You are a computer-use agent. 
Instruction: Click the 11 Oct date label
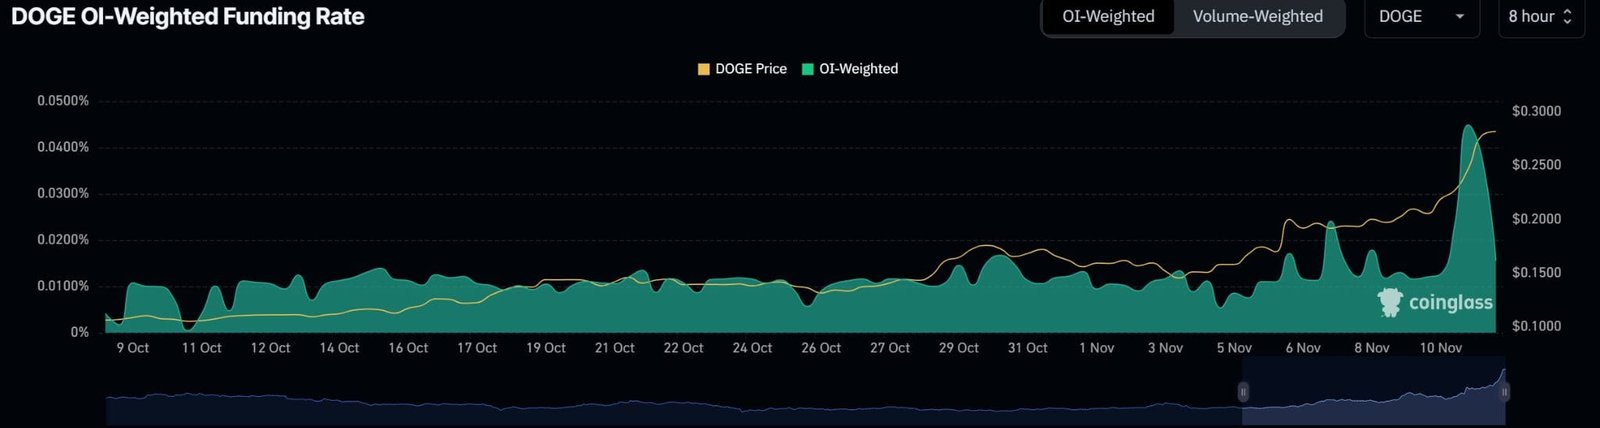pyautogui.click(x=202, y=348)
